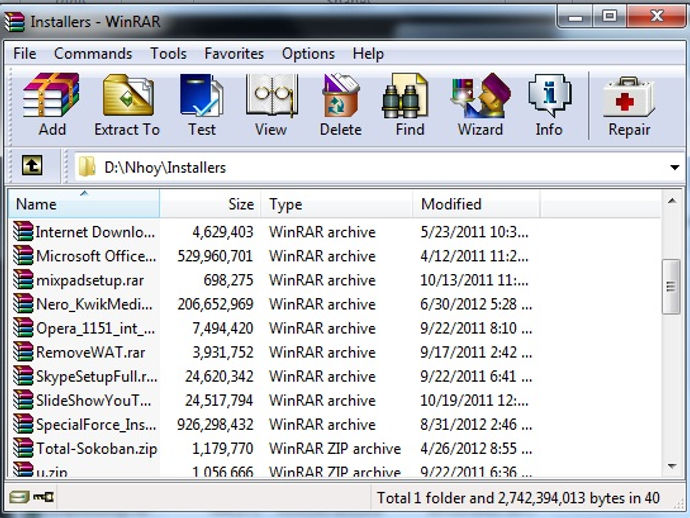
Task: Select the RemoveWAT.rar file name
Action: pos(91,353)
